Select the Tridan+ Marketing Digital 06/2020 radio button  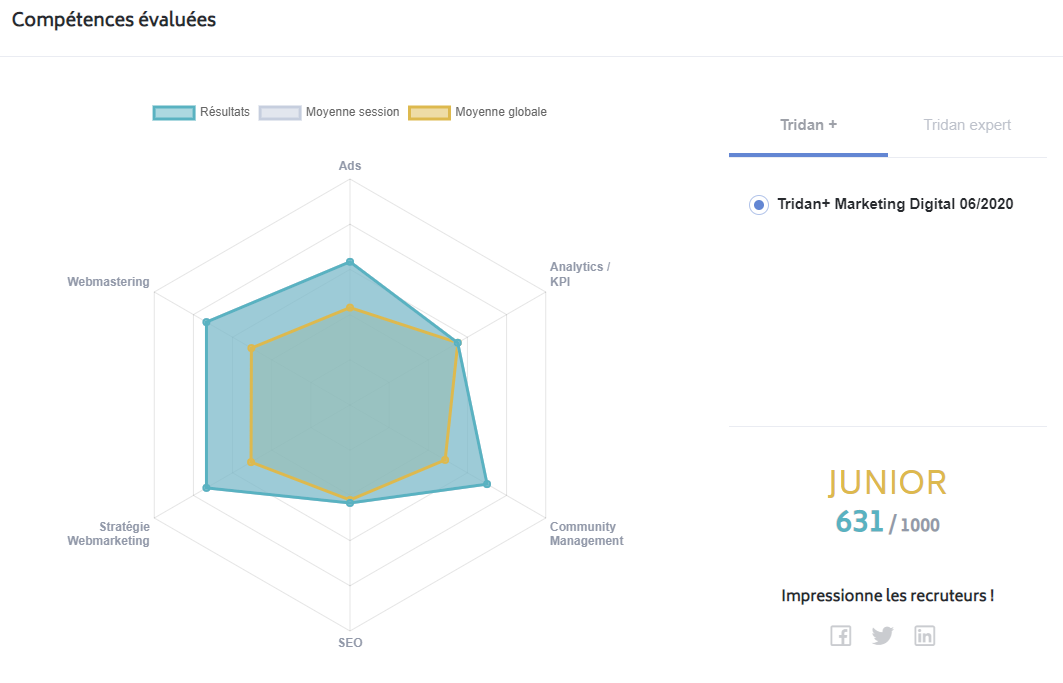tap(759, 204)
